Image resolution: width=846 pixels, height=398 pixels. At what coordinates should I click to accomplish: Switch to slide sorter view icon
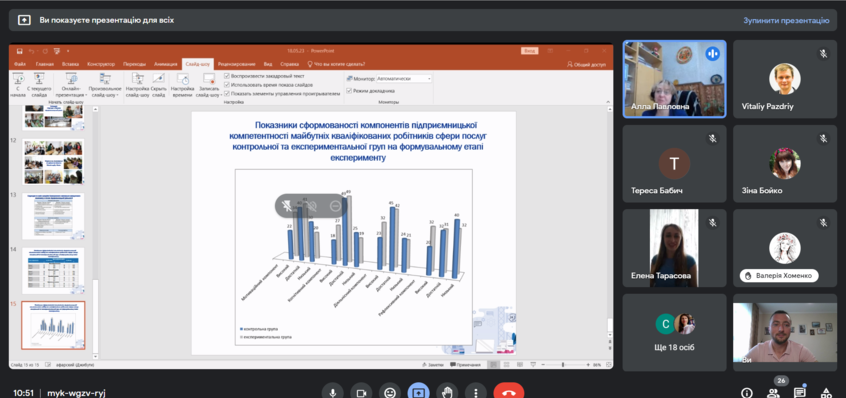click(506, 365)
